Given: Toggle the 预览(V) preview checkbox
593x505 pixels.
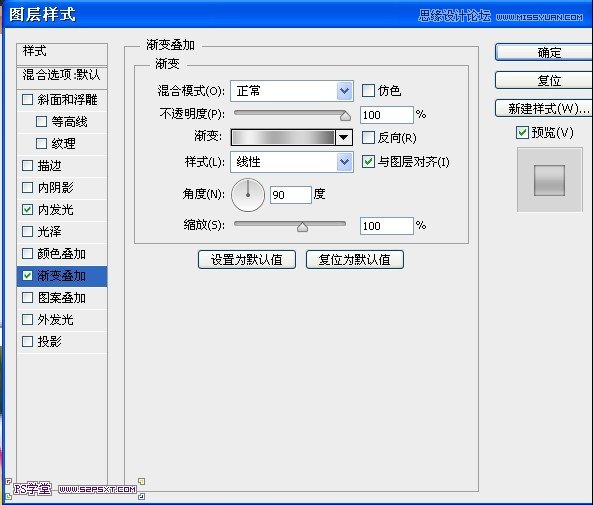Looking at the screenshot, I should pyautogui.click(x=522, y=132).
